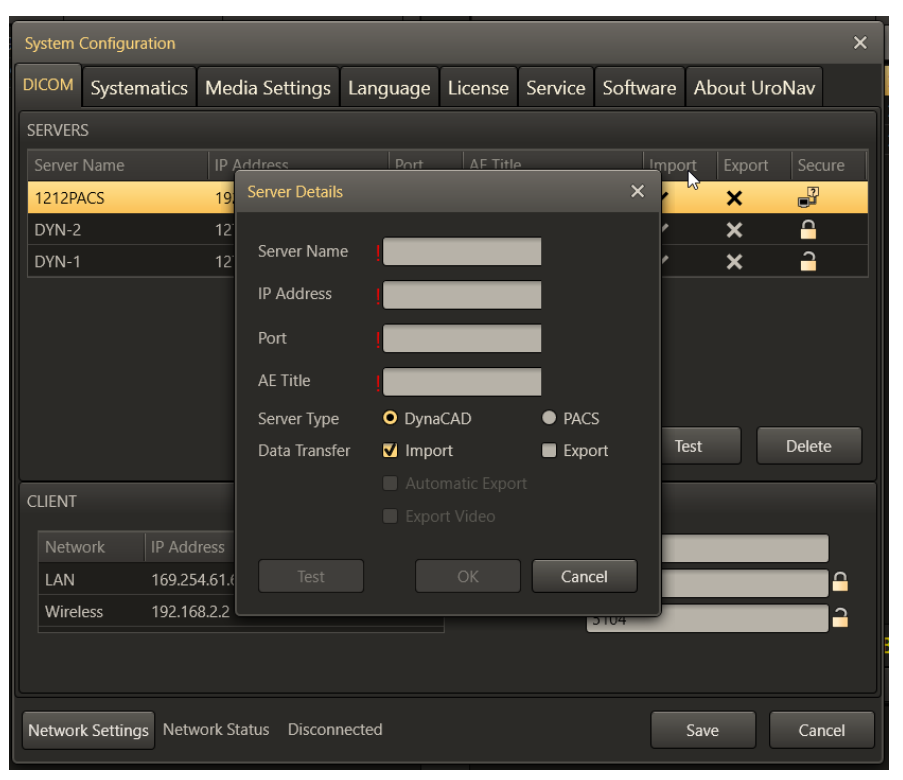Toggle the Automatic Export checkbox
This screenshot has height=780, width=903.
click(390, 483)
